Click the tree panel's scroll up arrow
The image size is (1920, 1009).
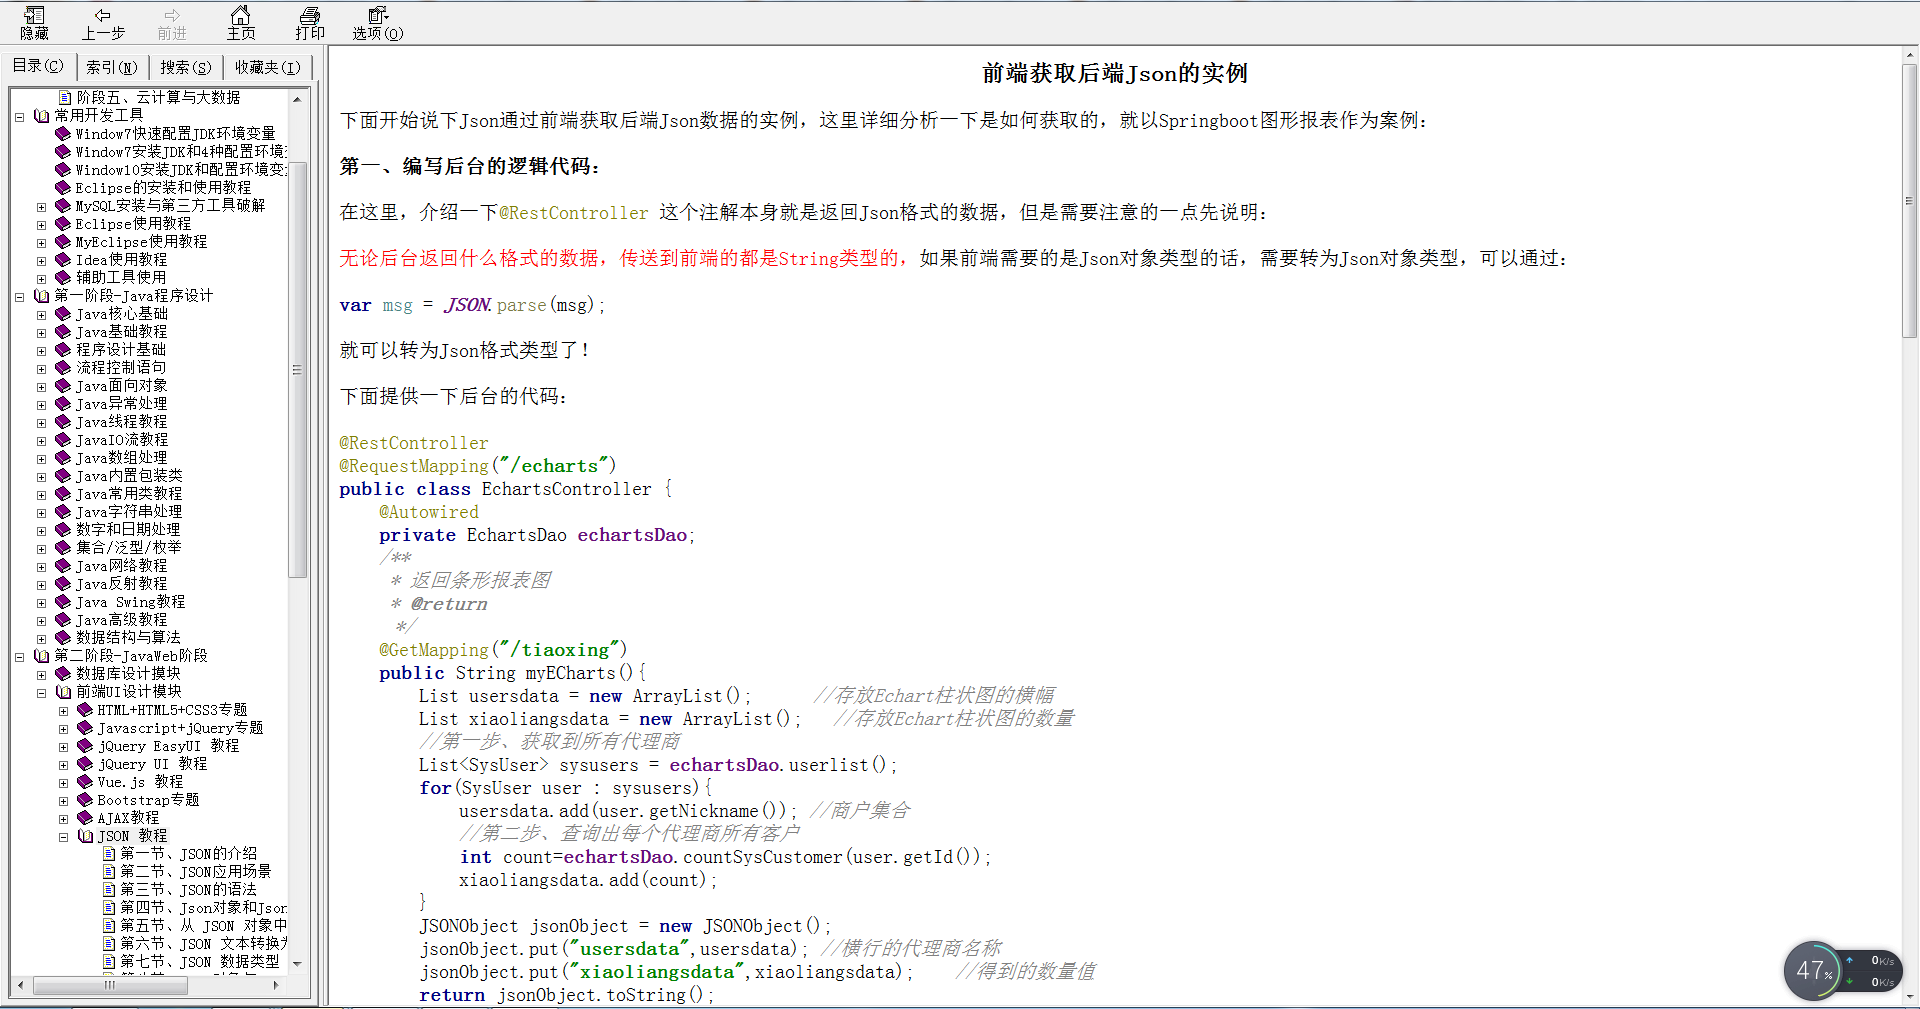(x=297, y=99)
